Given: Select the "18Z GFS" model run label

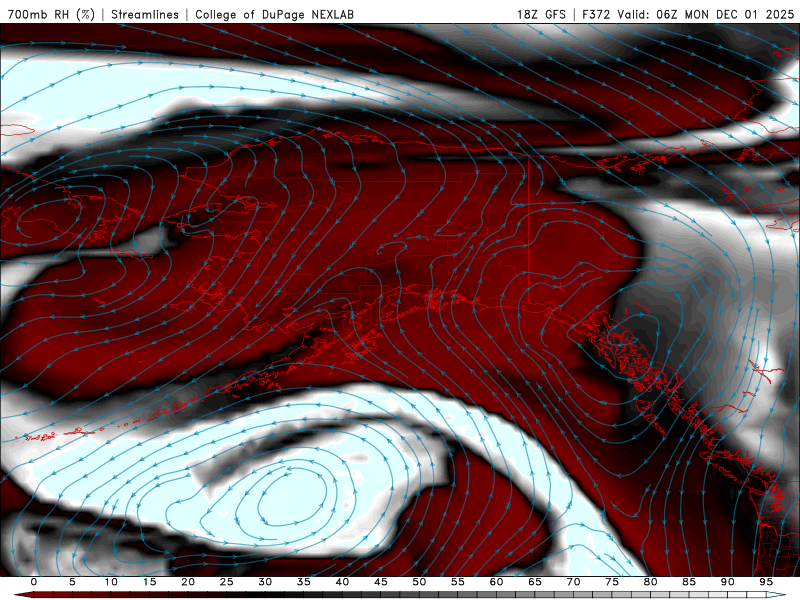Looking at the screenshot, I should [x=541, y=14].
